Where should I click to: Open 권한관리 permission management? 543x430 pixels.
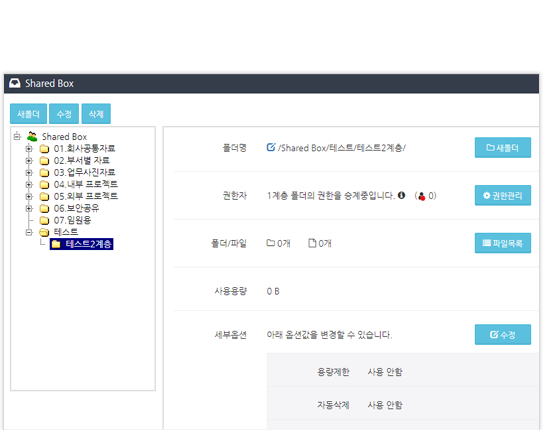tap(502, 196)
